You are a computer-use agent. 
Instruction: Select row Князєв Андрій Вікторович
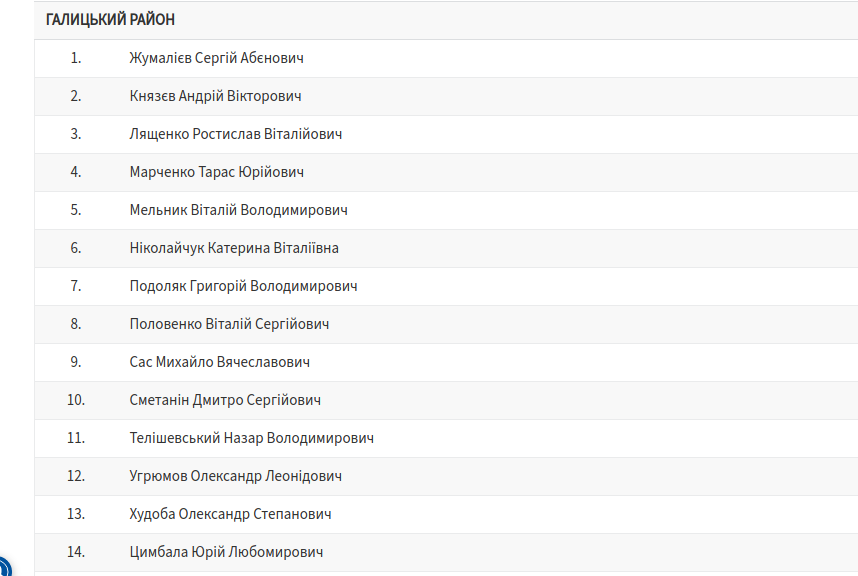pos(446,96)
